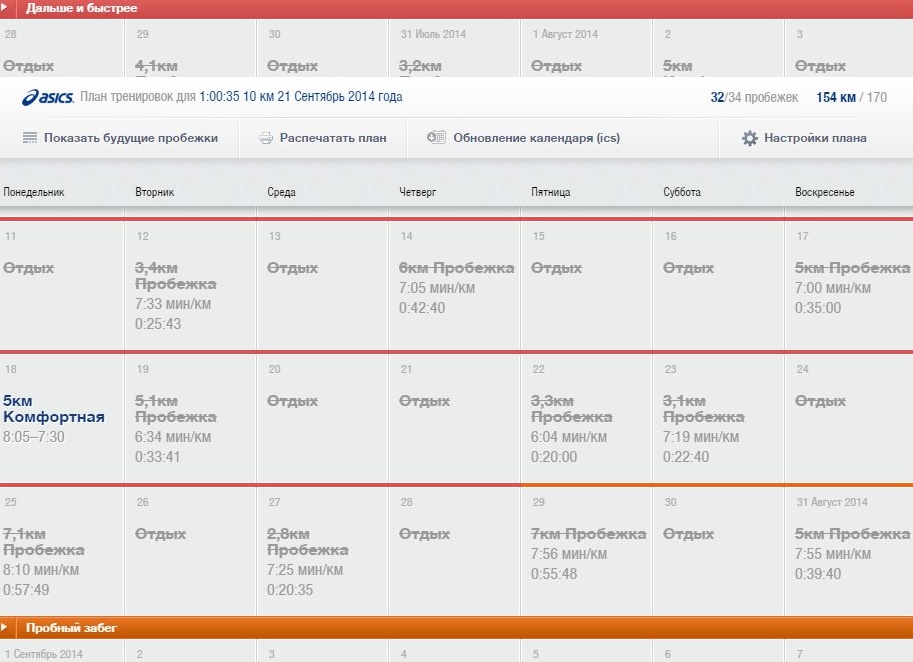Click the 3,3км Пробежка run on the 22nd
Viewport: 913px width, 662px height.
572,409
